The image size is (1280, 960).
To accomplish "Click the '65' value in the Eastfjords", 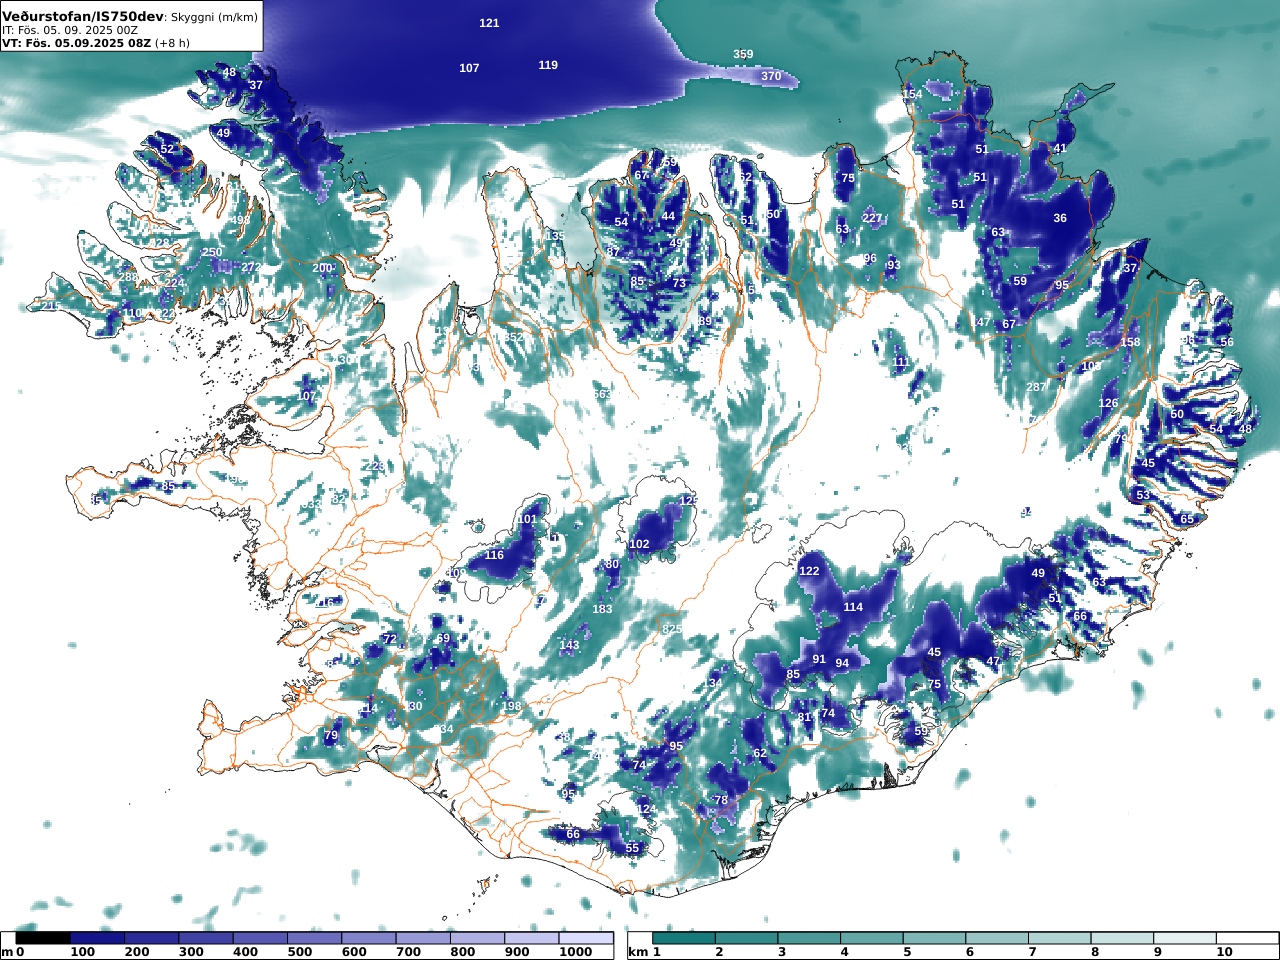I will [1187, 519].
